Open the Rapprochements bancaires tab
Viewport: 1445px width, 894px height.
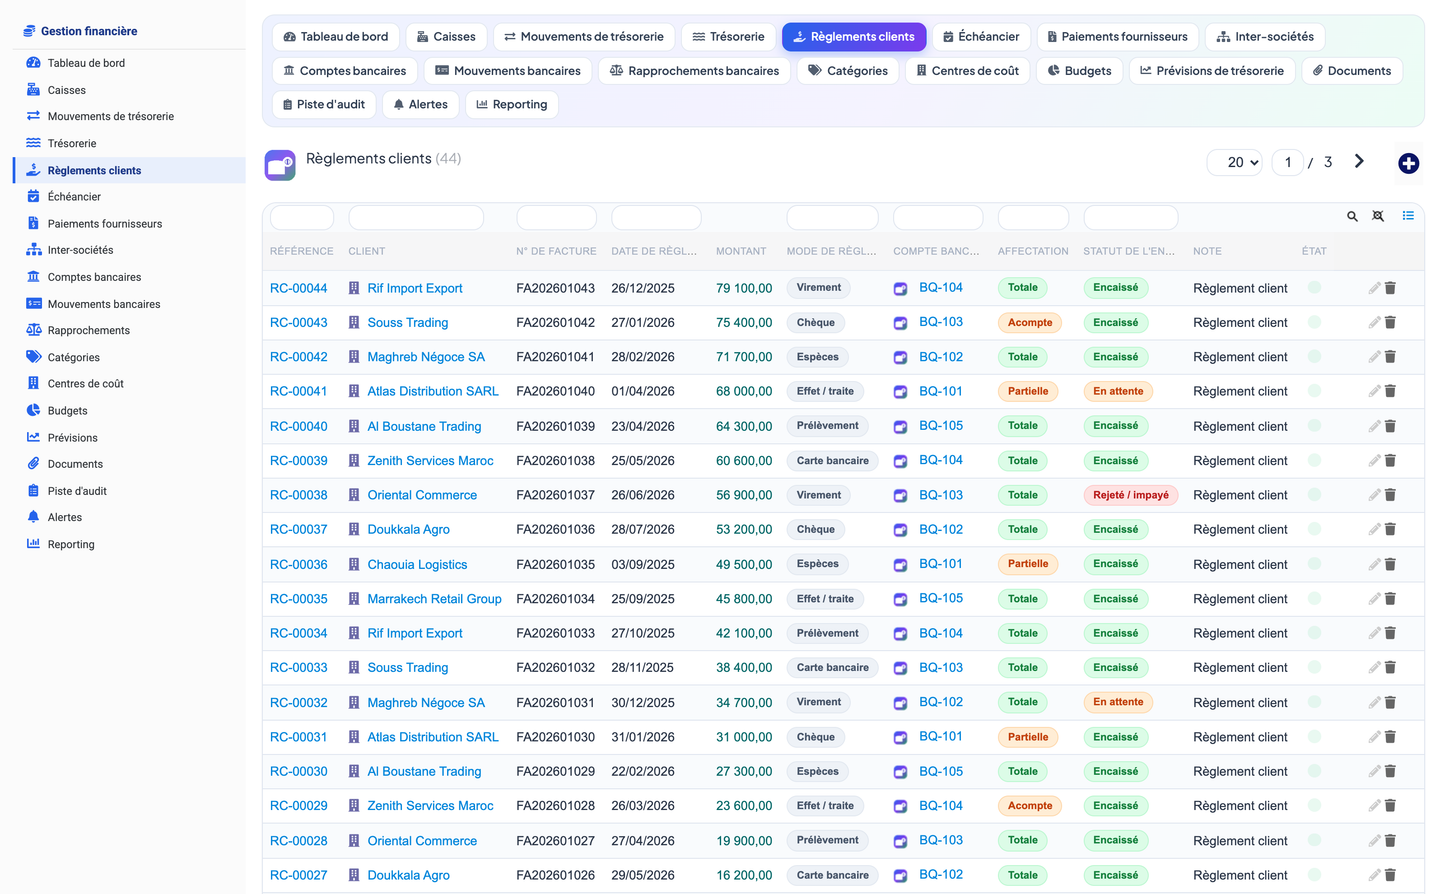pyautogui.click(x=695, y=71)
